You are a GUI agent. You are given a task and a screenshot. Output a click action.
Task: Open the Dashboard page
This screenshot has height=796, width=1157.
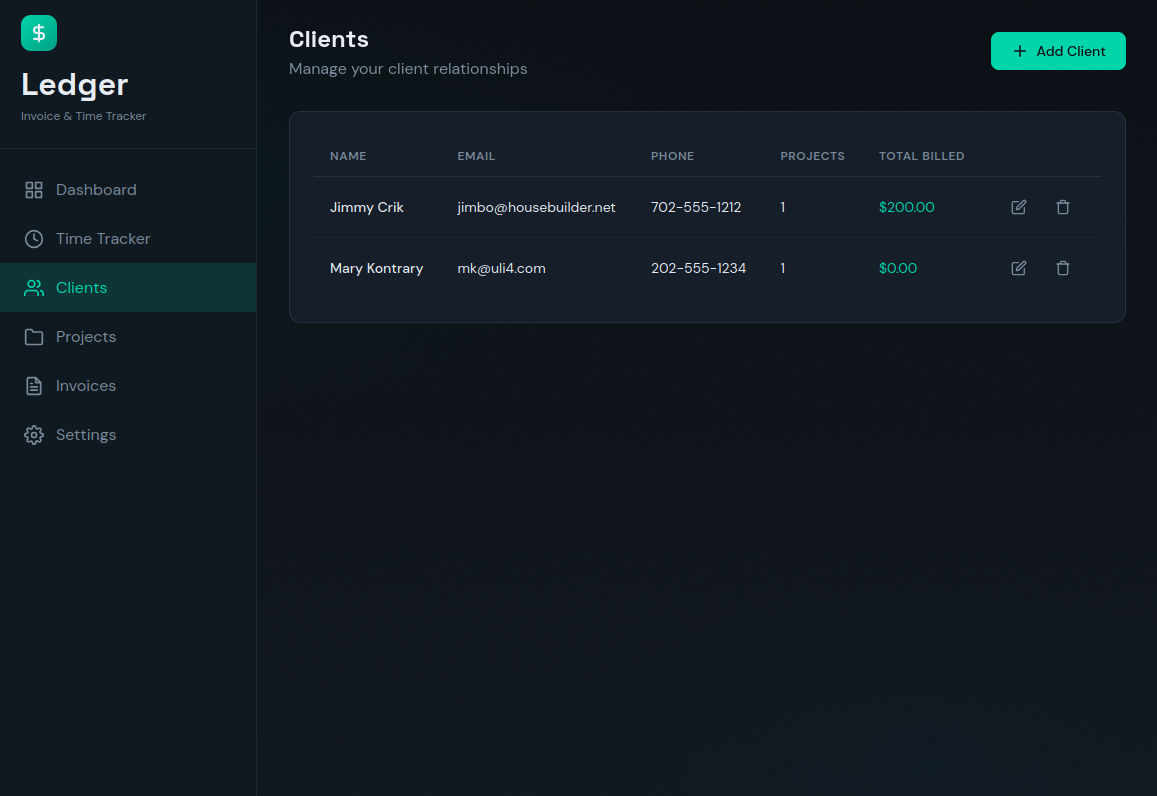click(x=128, y=190)
